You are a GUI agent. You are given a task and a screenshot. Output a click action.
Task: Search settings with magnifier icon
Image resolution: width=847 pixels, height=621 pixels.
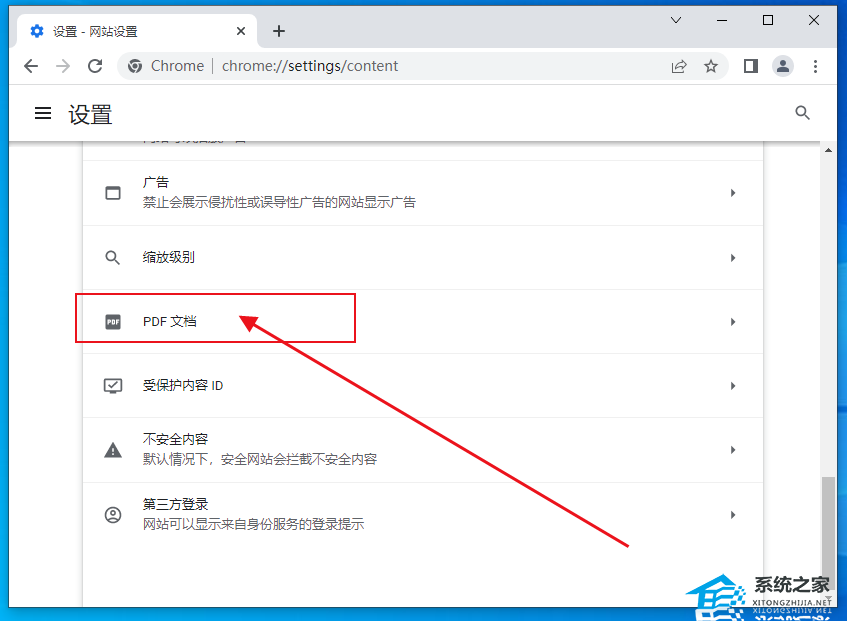coord(802,113)
